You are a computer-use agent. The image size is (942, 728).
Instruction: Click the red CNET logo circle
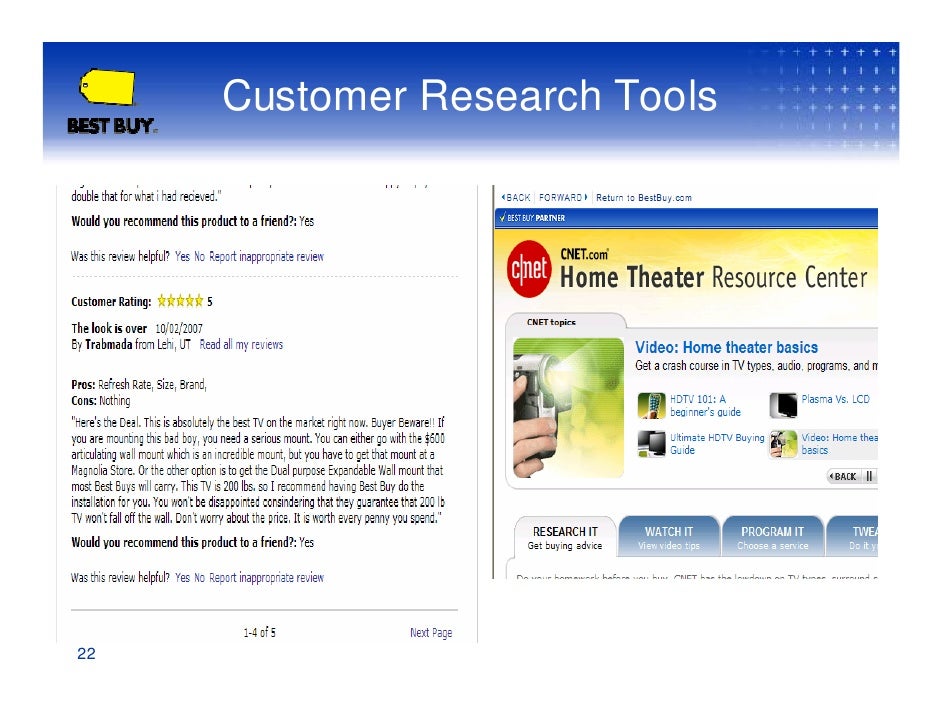pos(529,268)
